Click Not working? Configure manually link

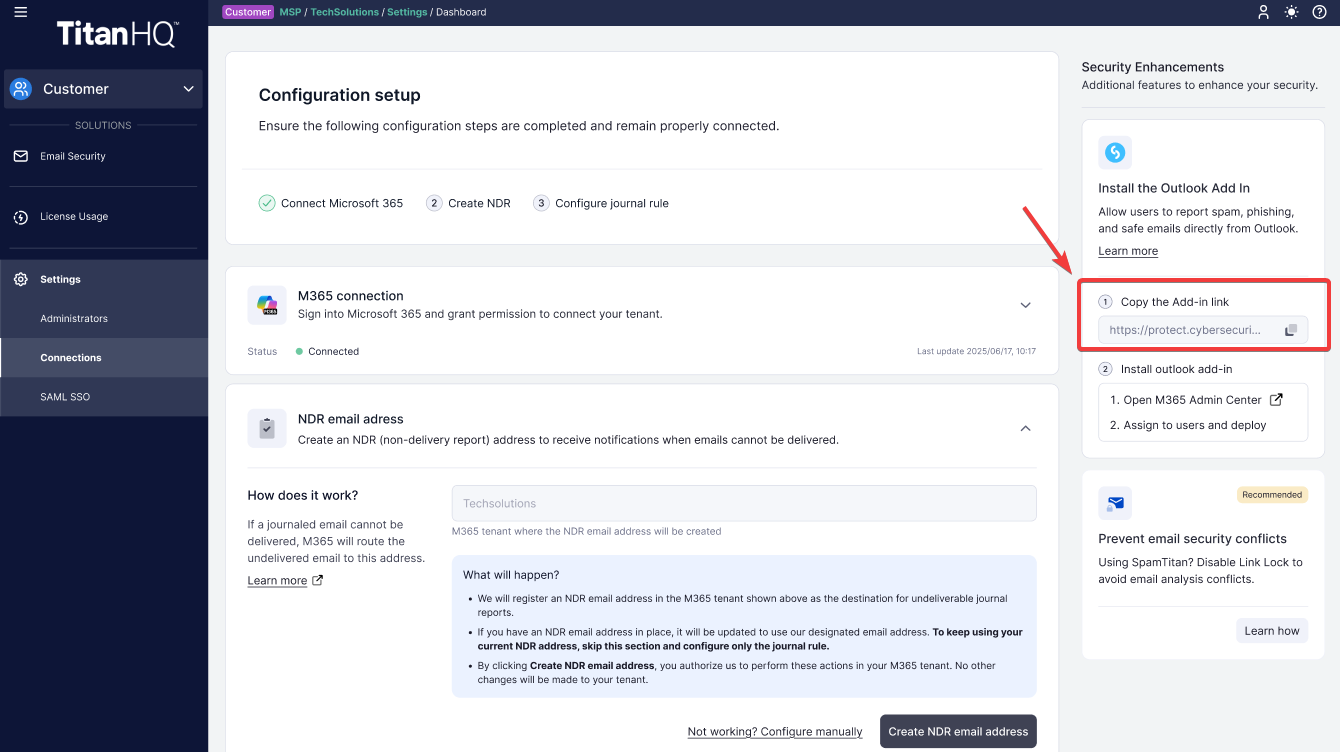(x=775, y=732)
